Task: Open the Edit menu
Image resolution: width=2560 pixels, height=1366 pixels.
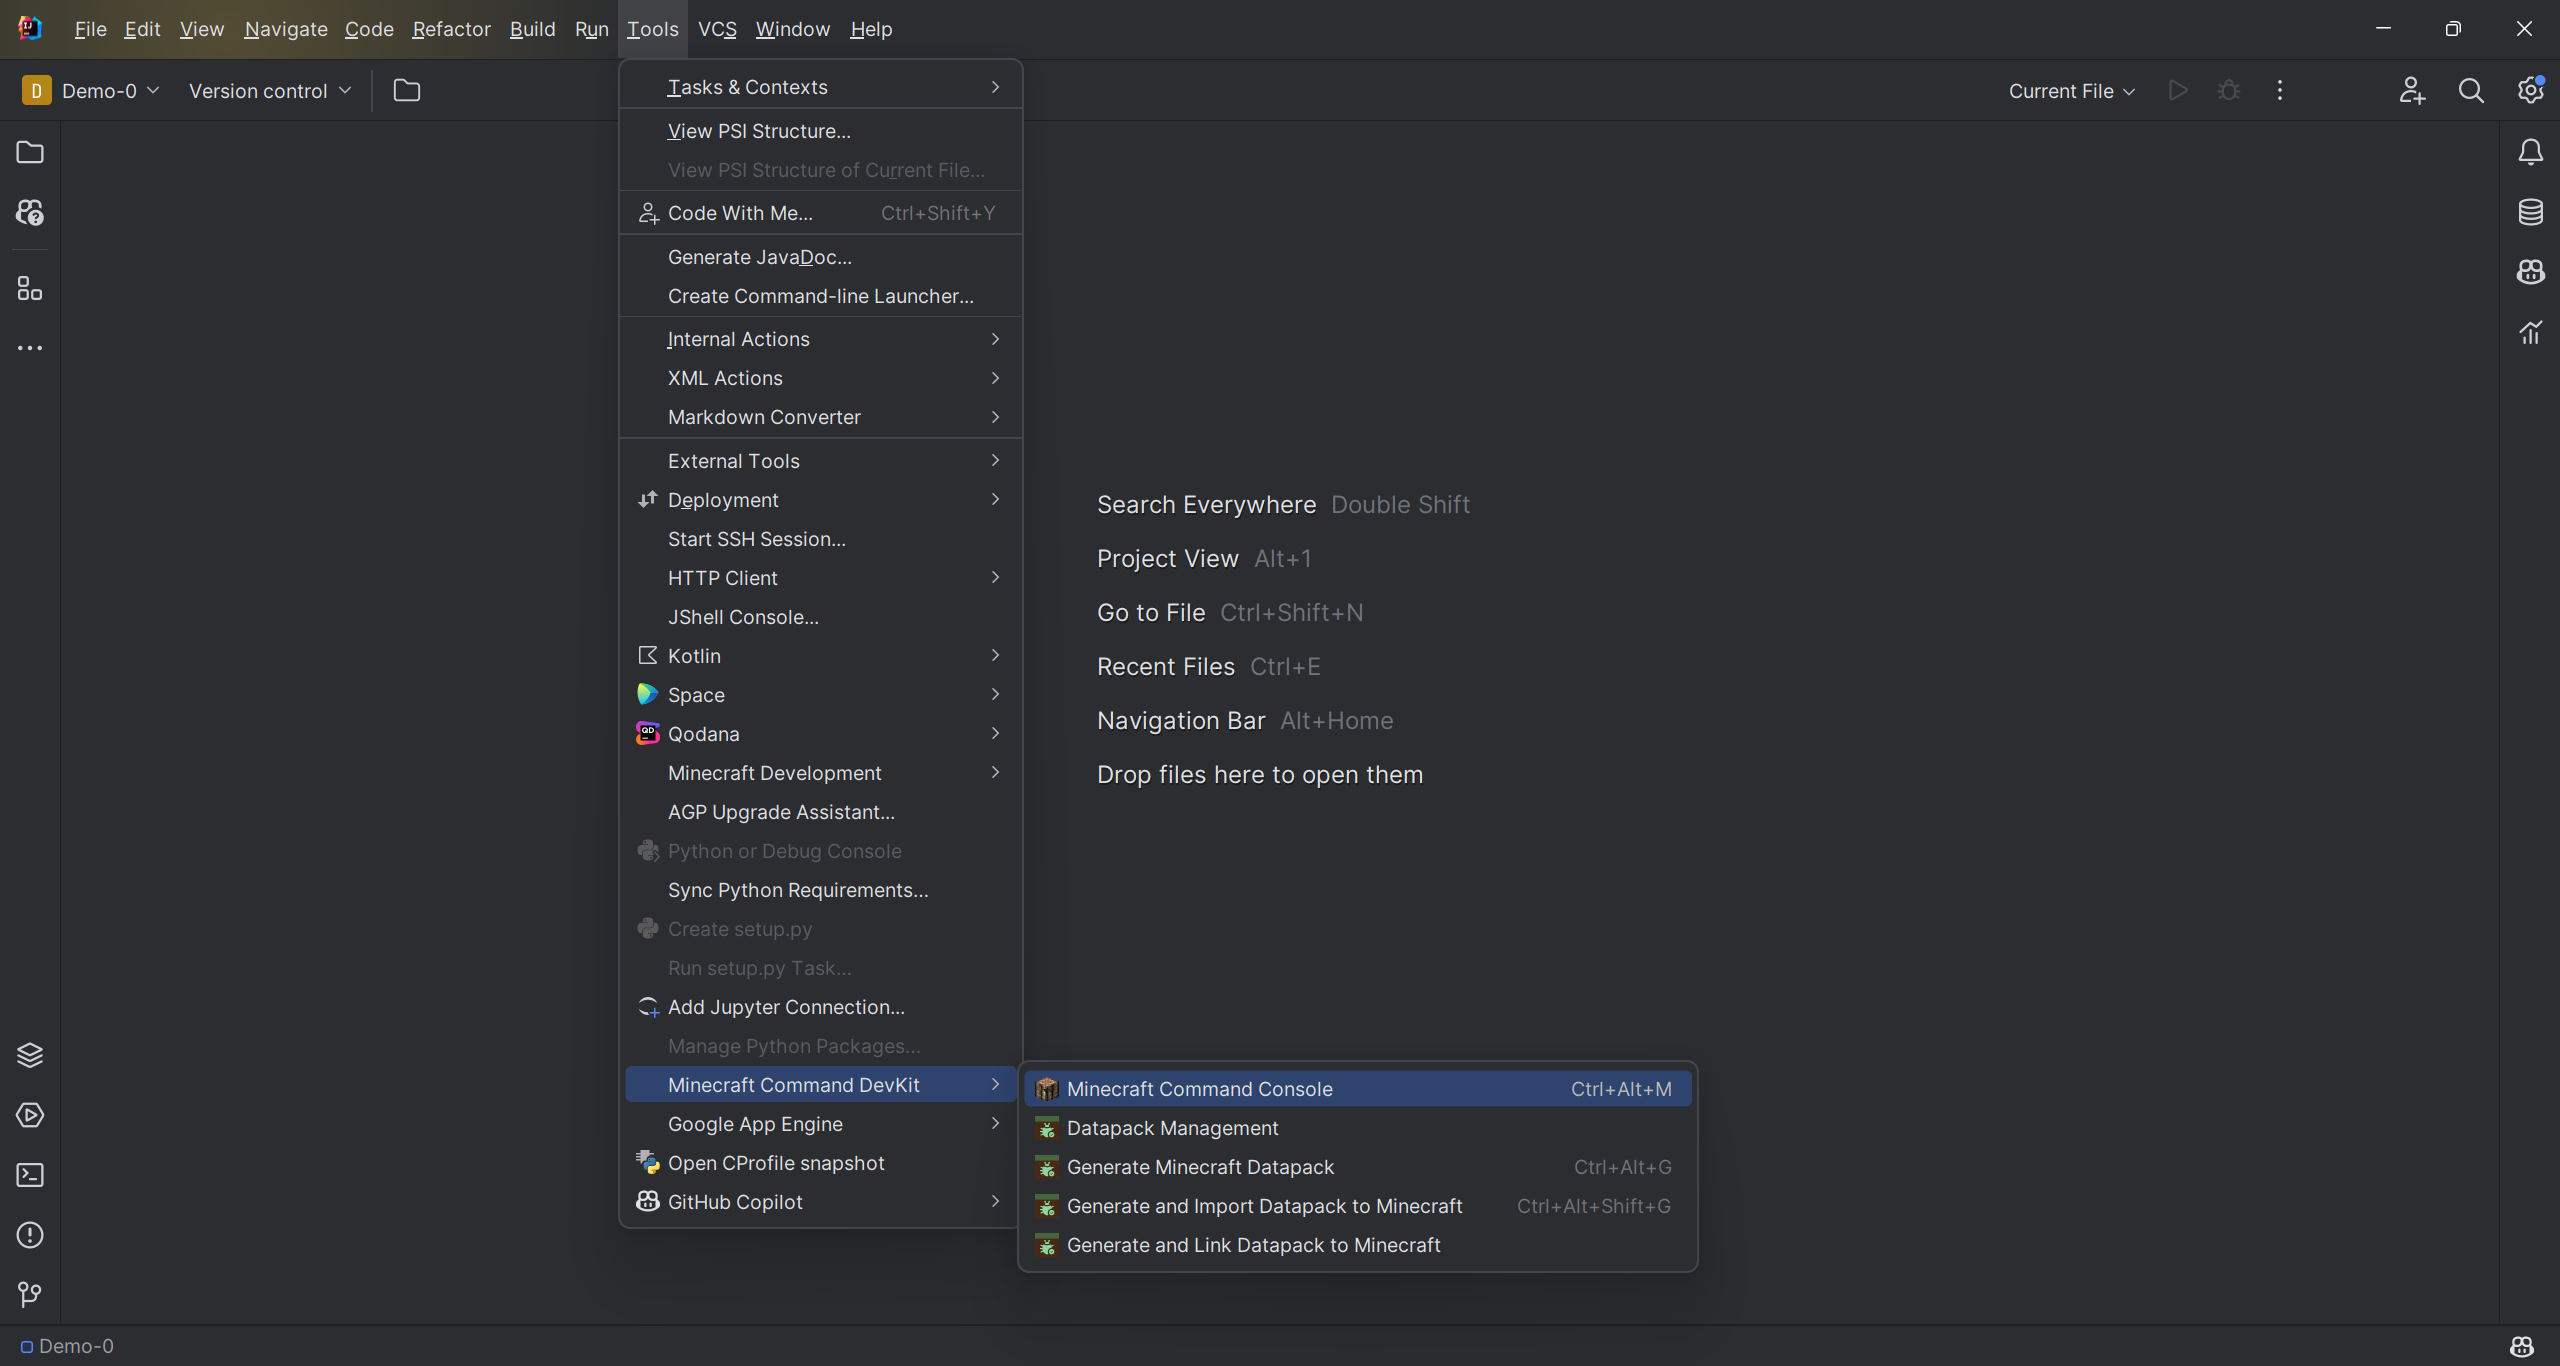Action: pos(142,29)
